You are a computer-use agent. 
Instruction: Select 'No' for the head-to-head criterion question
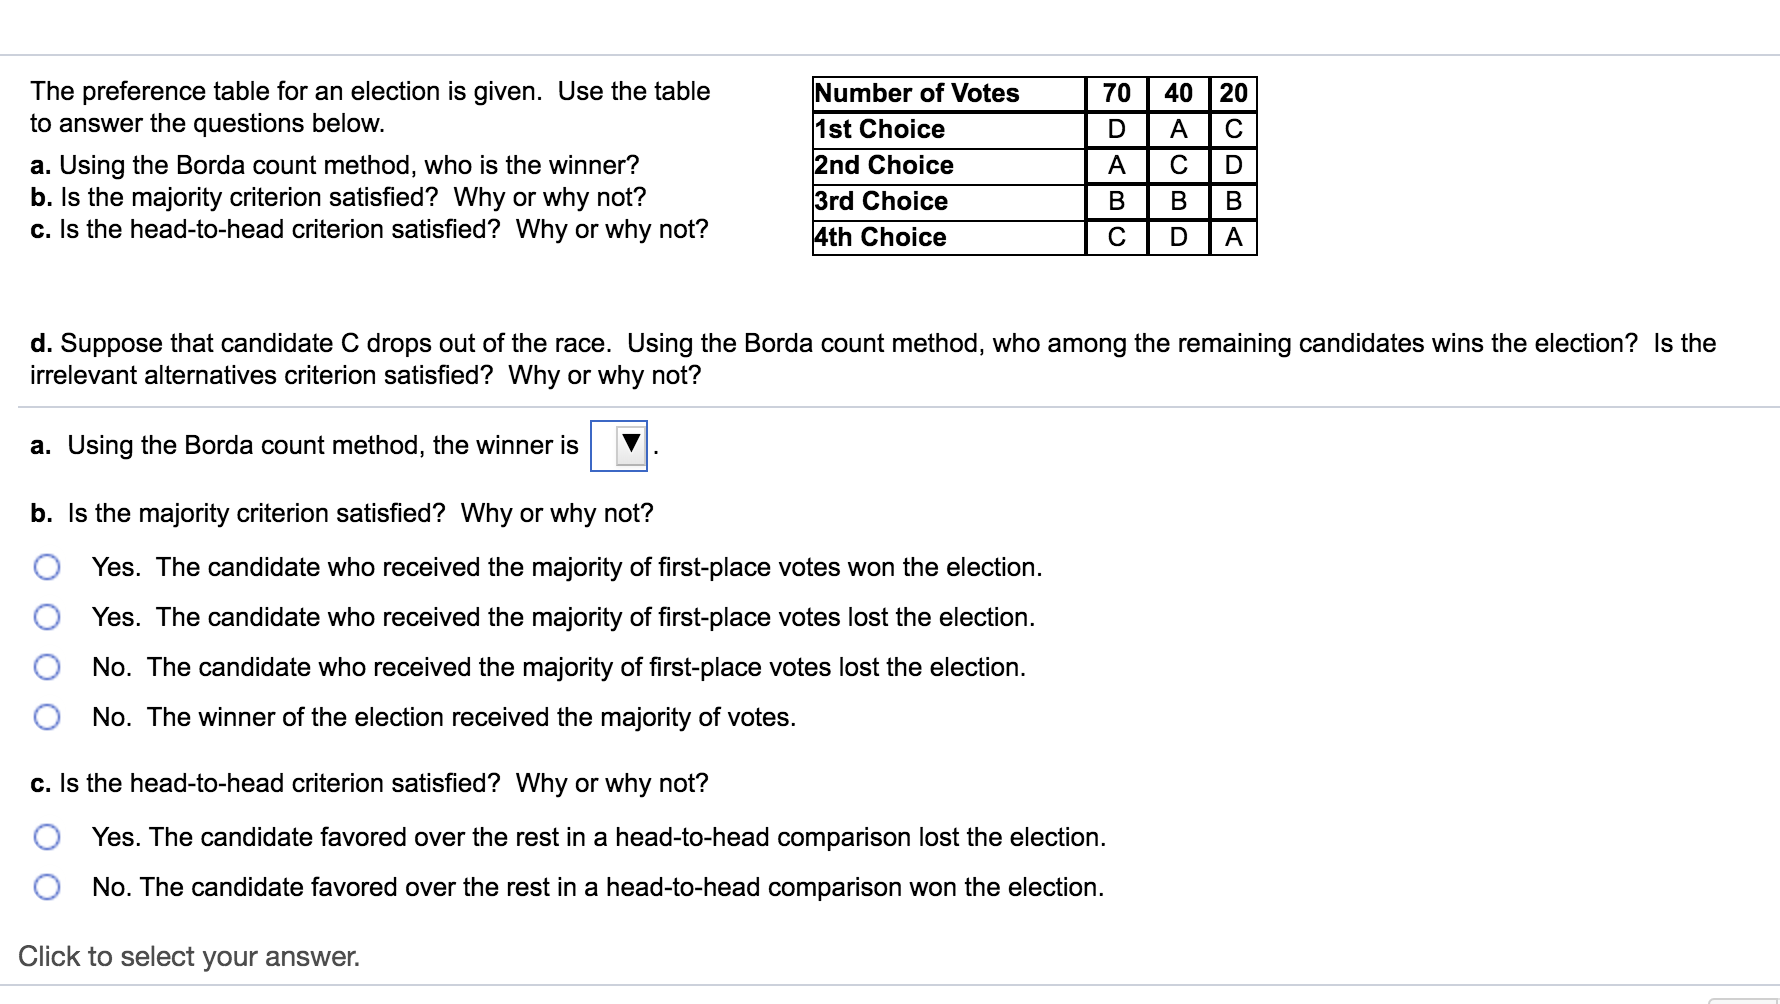pyautogui.click(x=46, y=887)
